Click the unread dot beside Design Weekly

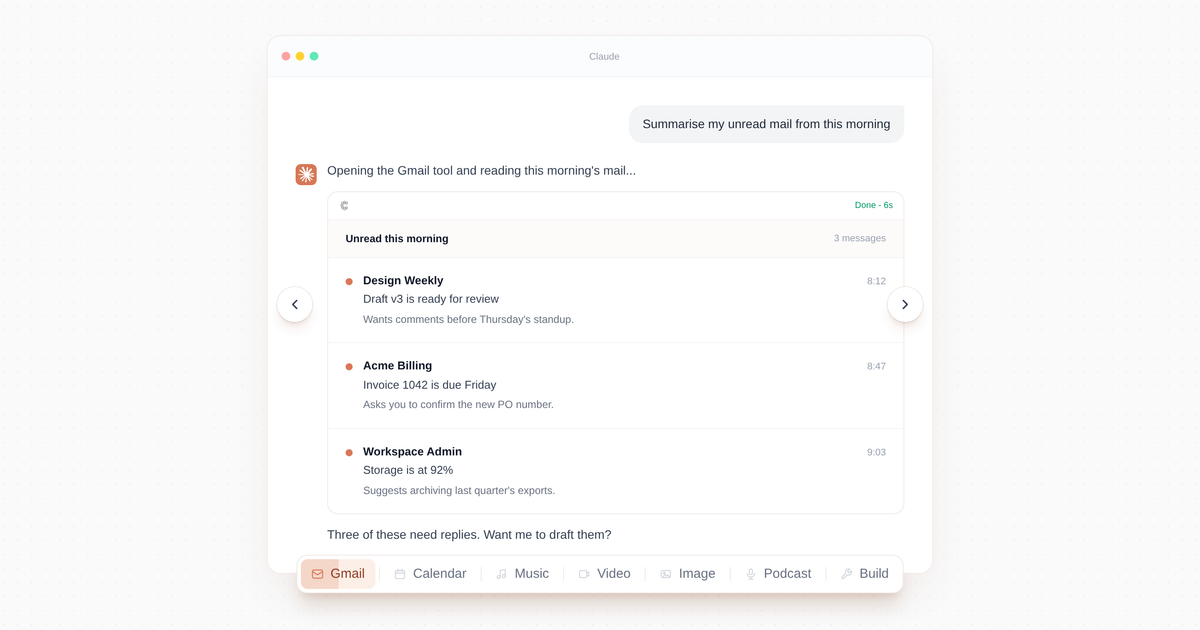(x=349, y=282)
